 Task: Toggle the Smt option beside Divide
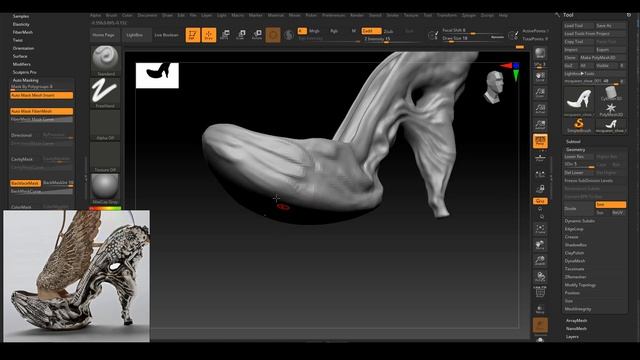[x=611, y=204]
